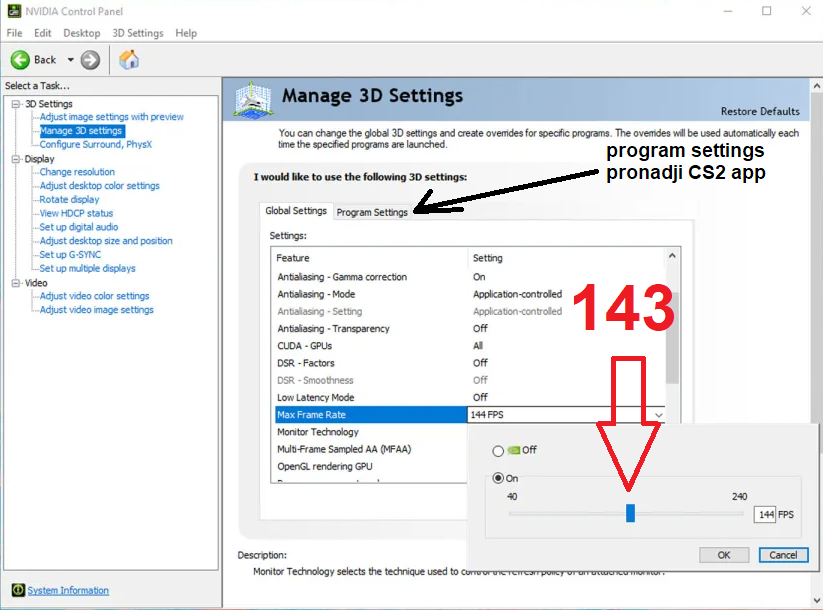Click the Manage 3D Settings header icon

point(253,100)
